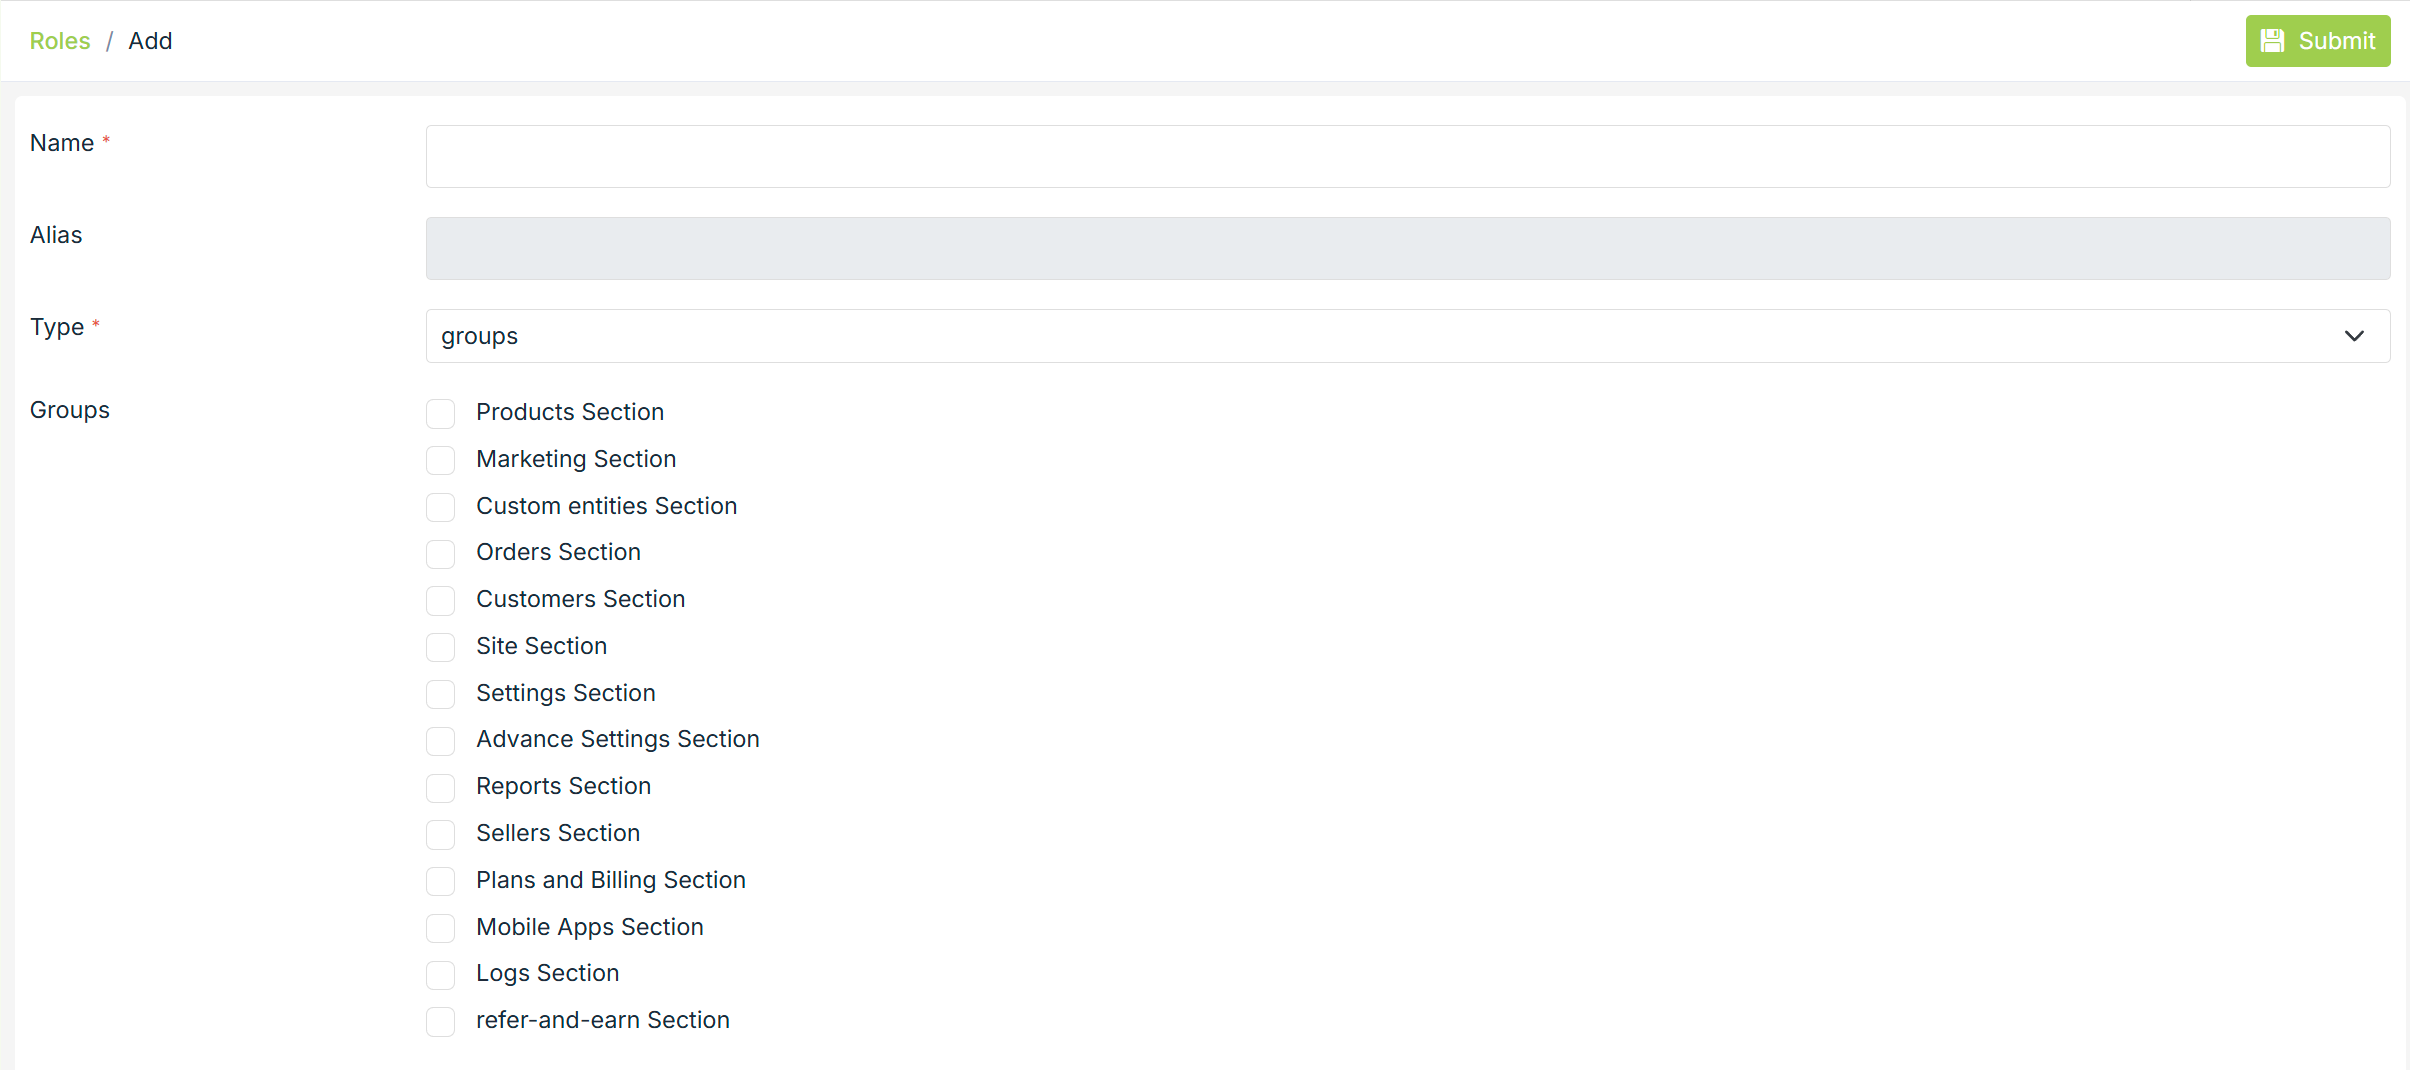The height and width of the screenshot is (1070, 2410).
Task: Check the Plans and Billing Section checkbox
Action: tap(440, 881)
